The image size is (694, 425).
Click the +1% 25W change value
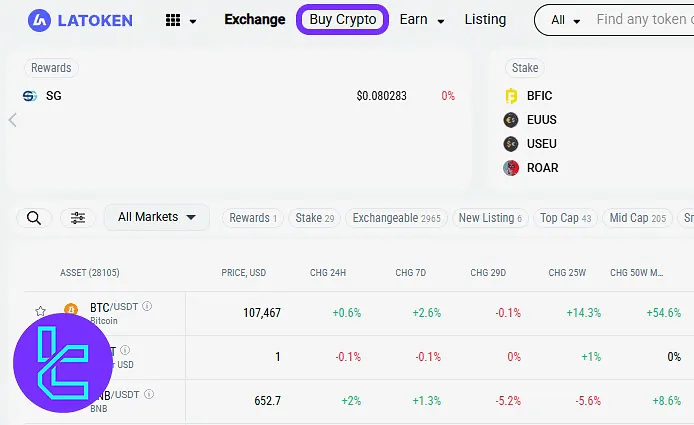(591, 357)
